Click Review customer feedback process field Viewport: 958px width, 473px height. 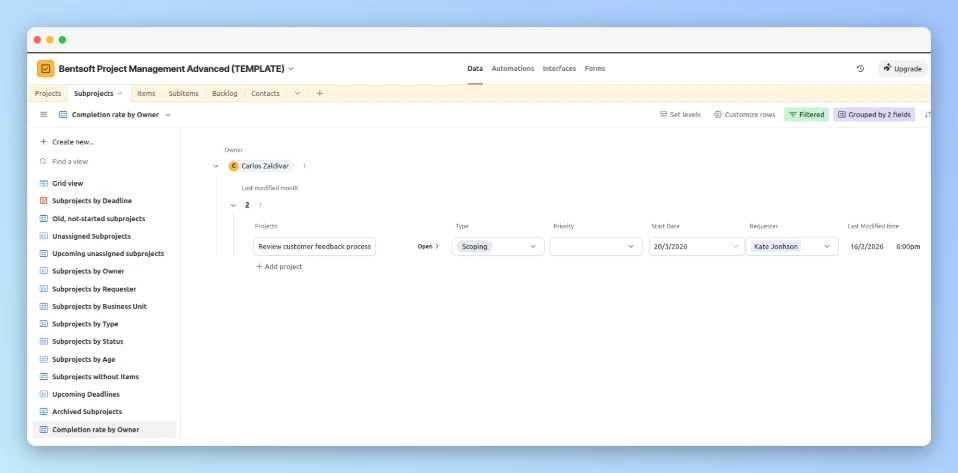coord(315,246)
